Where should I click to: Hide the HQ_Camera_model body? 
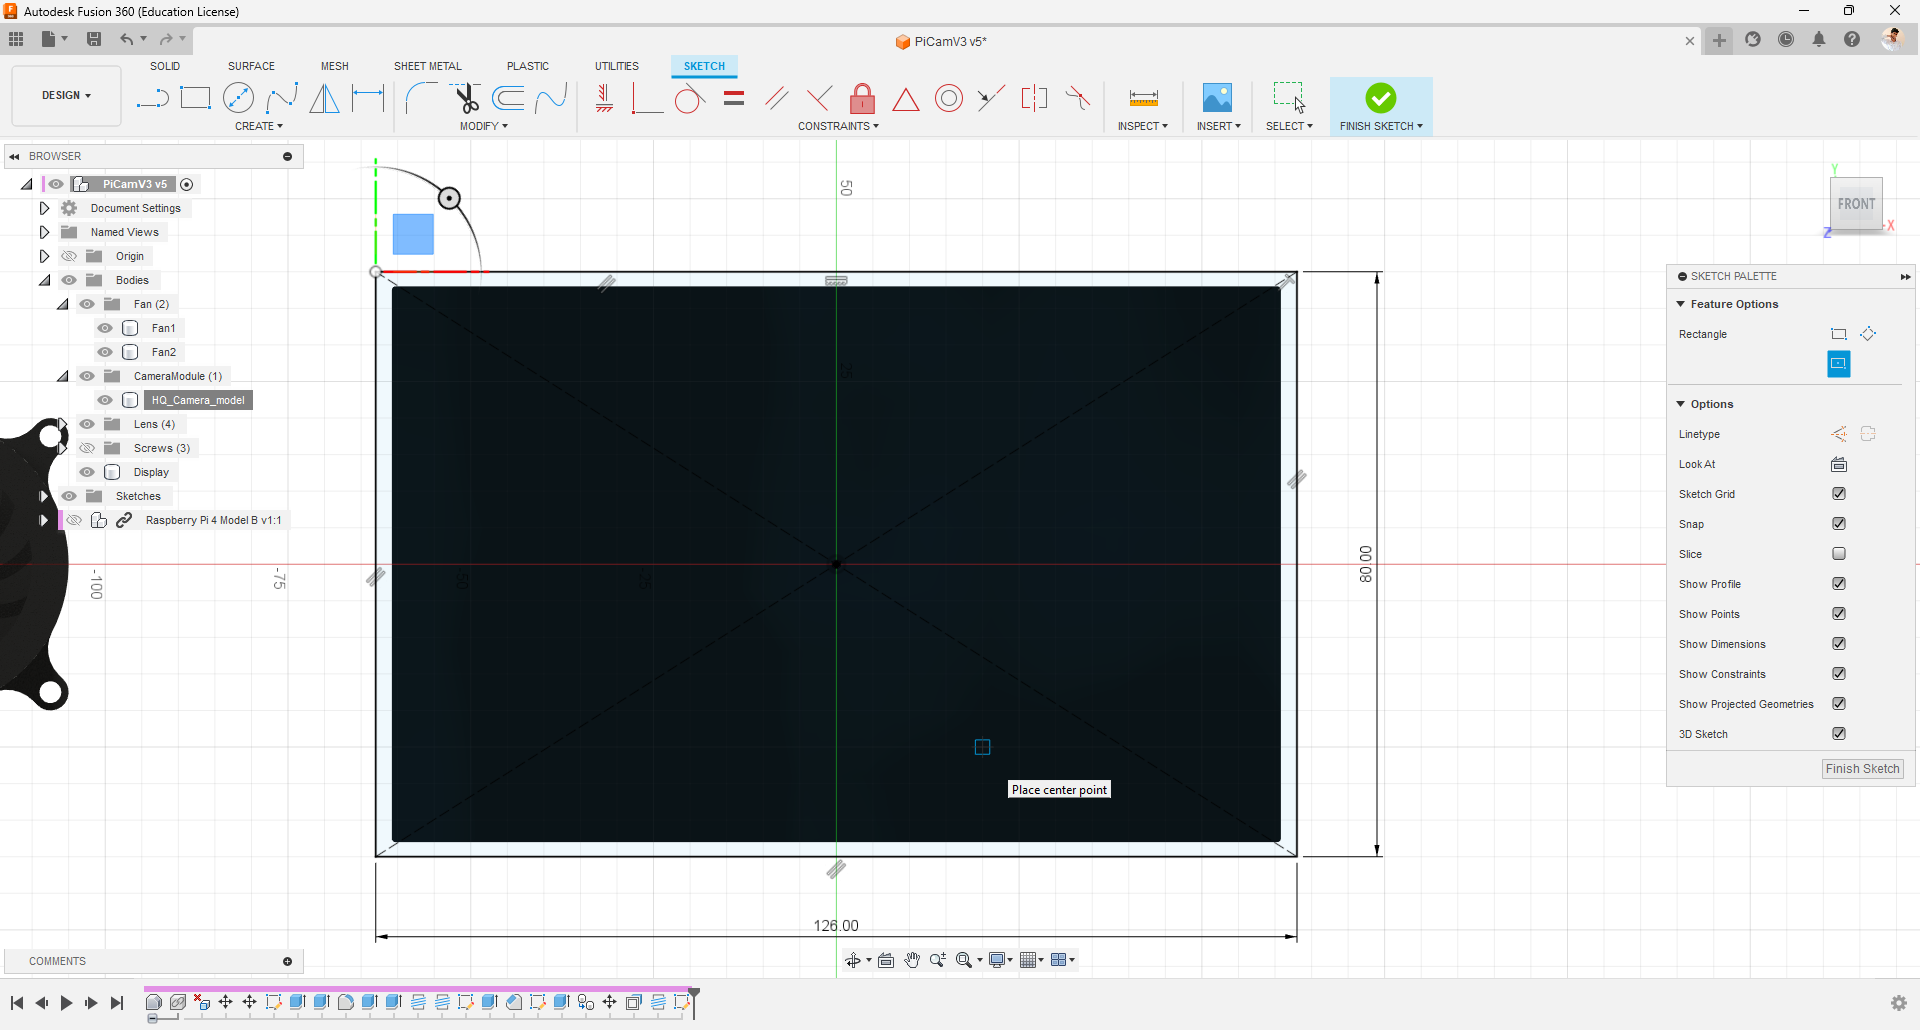[105, 400]
